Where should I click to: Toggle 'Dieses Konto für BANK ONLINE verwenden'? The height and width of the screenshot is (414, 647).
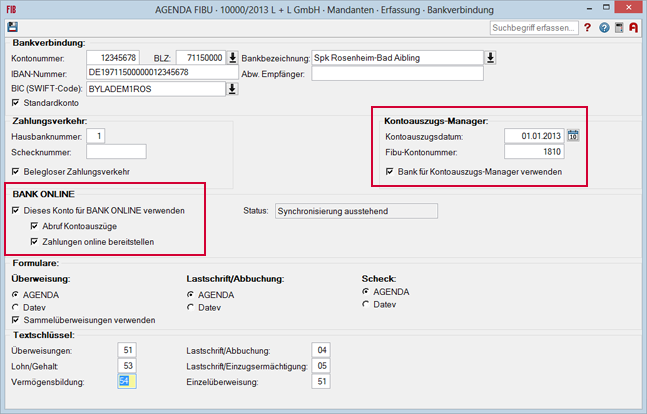pyautogui.click(x=15, y=211)
